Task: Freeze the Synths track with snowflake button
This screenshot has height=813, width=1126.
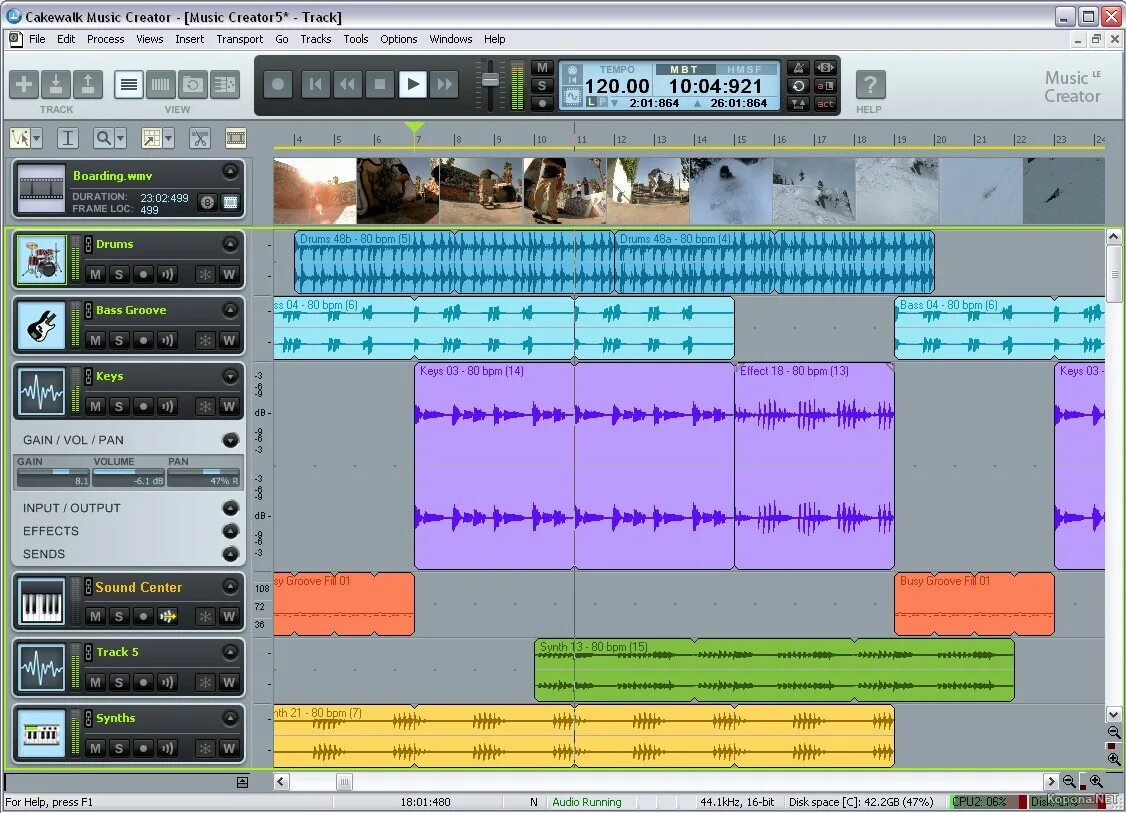Action: 205,748
